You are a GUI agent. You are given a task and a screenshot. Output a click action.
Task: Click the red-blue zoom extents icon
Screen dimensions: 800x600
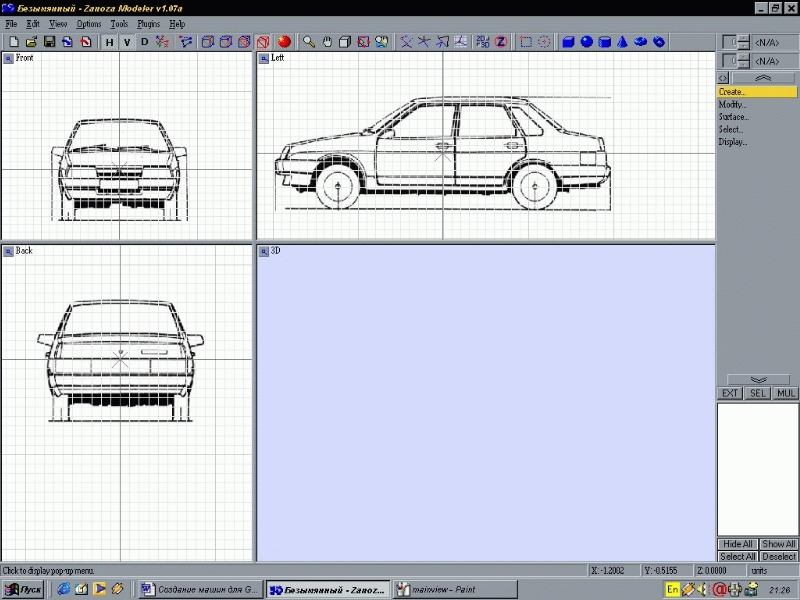click(x=363, y=42)
